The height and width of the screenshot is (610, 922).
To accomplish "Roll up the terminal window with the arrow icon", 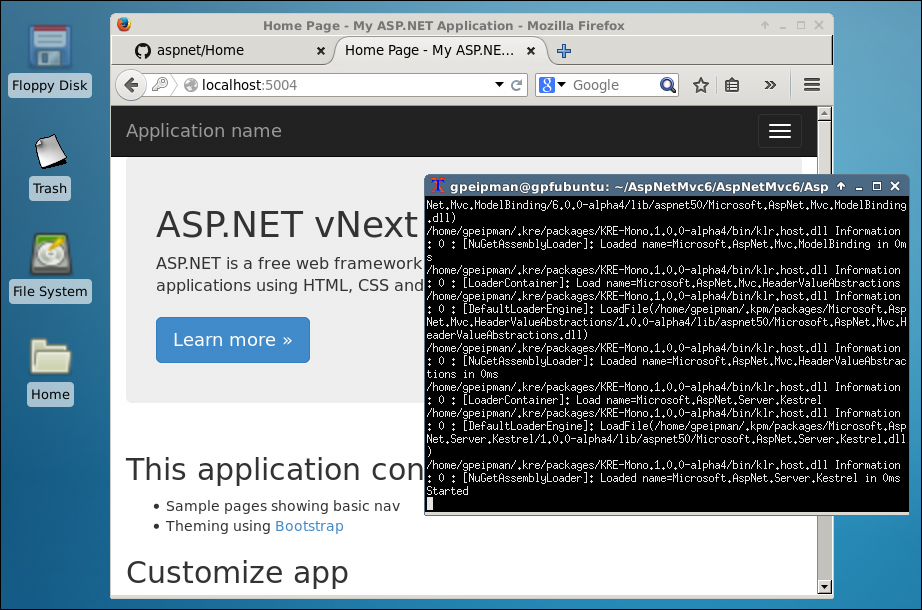I will [x=841, y=186].
